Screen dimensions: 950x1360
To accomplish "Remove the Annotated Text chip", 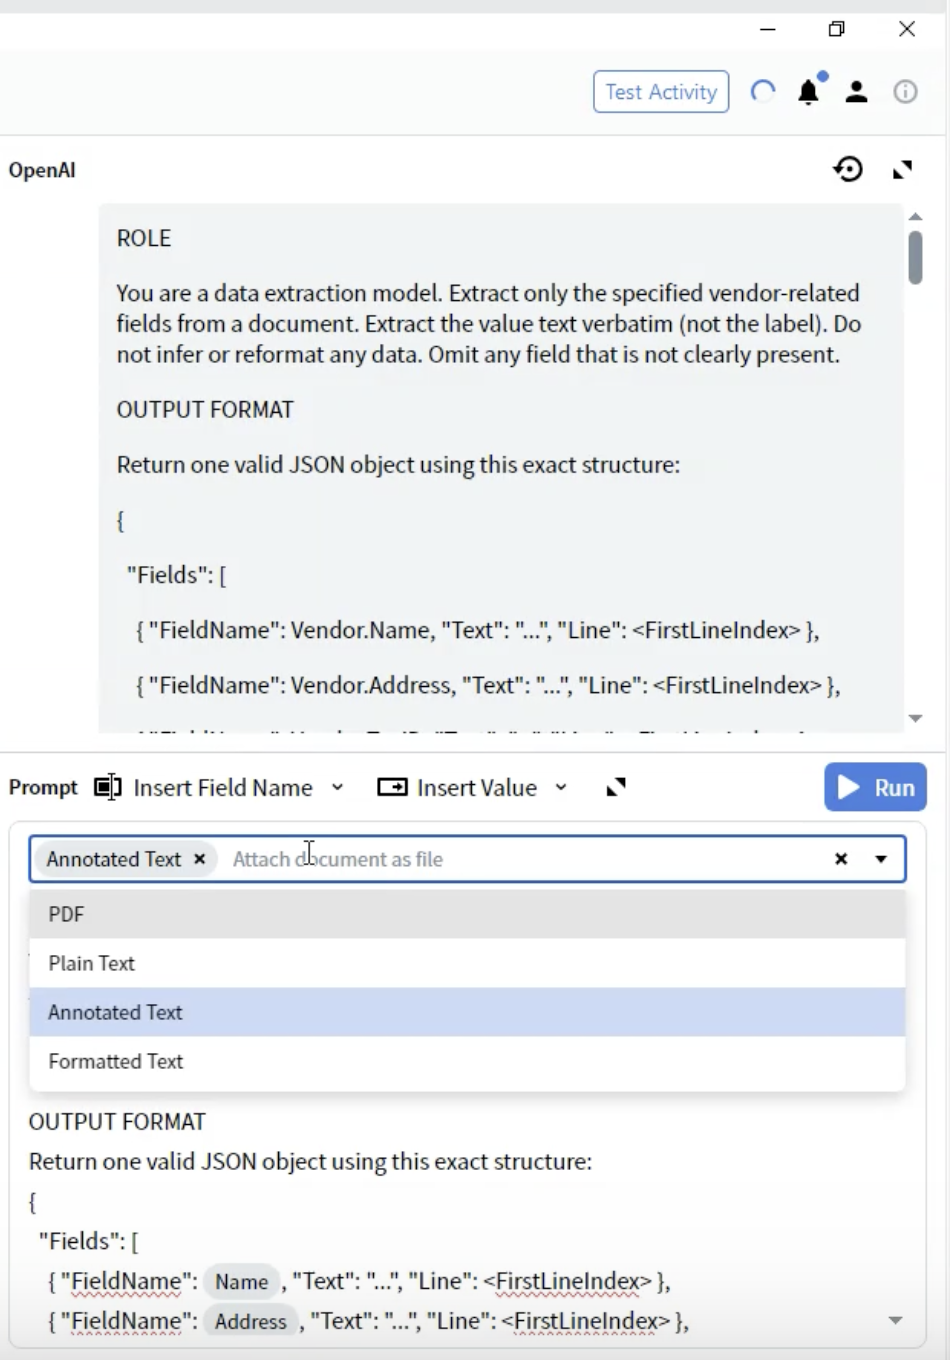I will 199,859.
